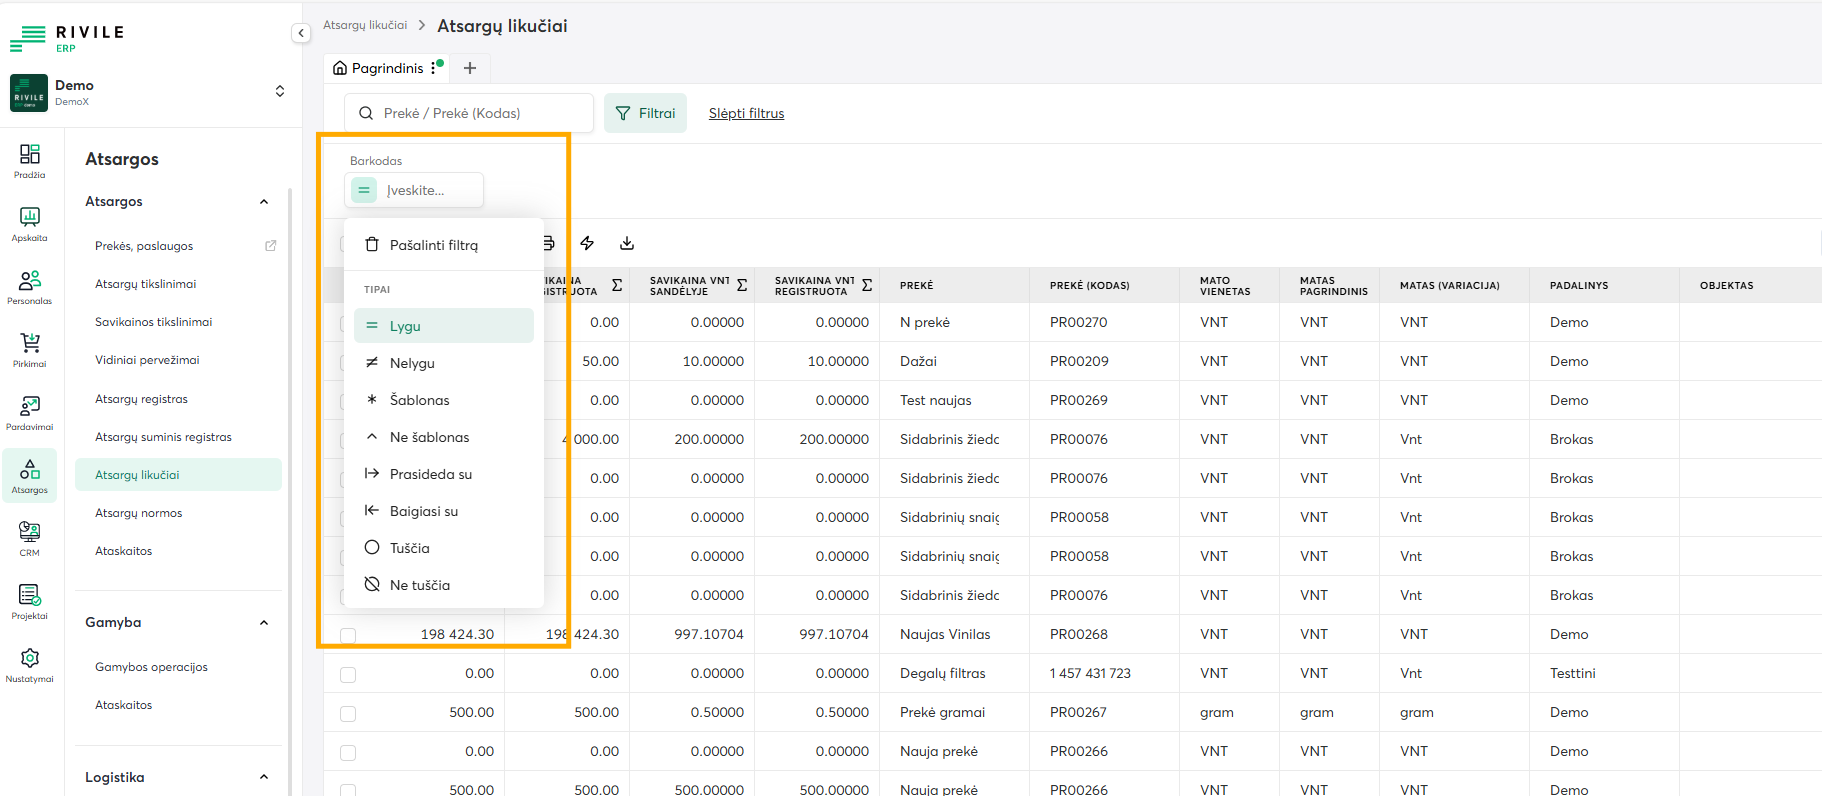Click the Slėpti filtrus link

746,113
